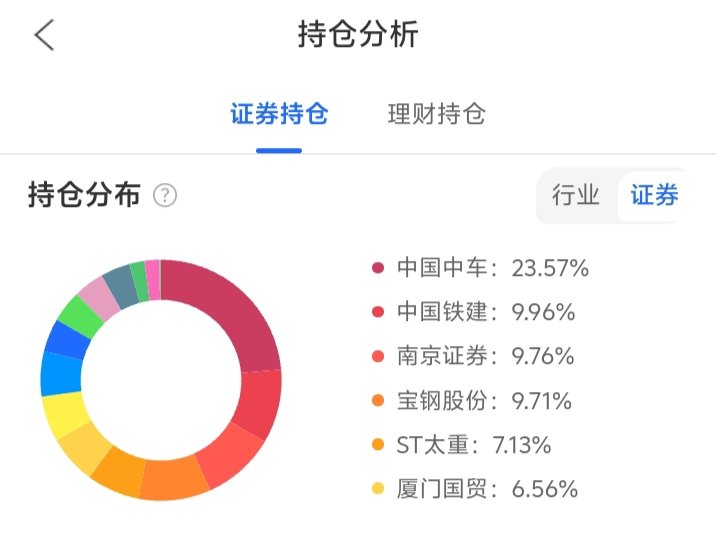
Task: Click the yellow donut chart segment
Action: pos(64,416)
